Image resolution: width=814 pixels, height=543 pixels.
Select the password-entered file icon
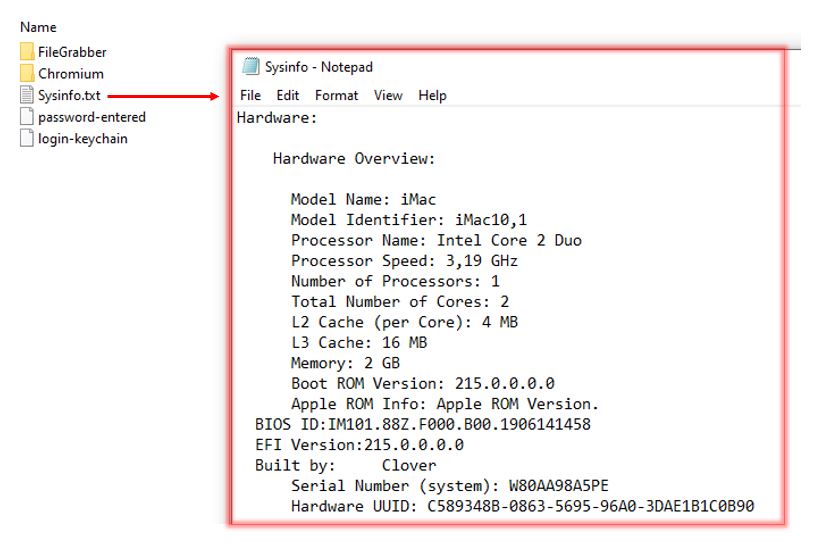[27, 116]
